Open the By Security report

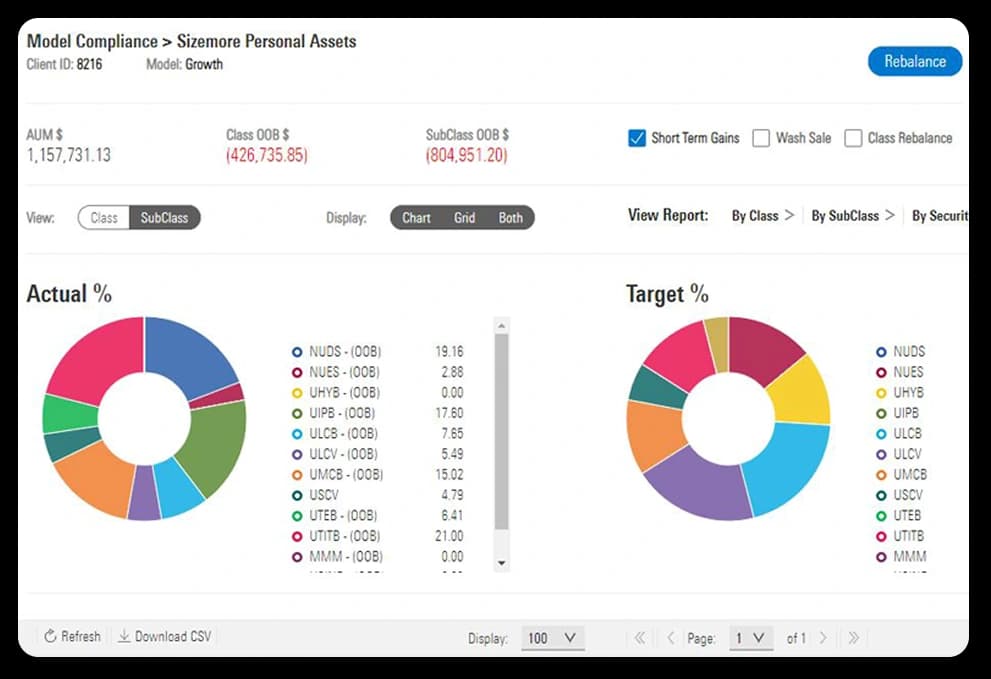pos(940,216)
